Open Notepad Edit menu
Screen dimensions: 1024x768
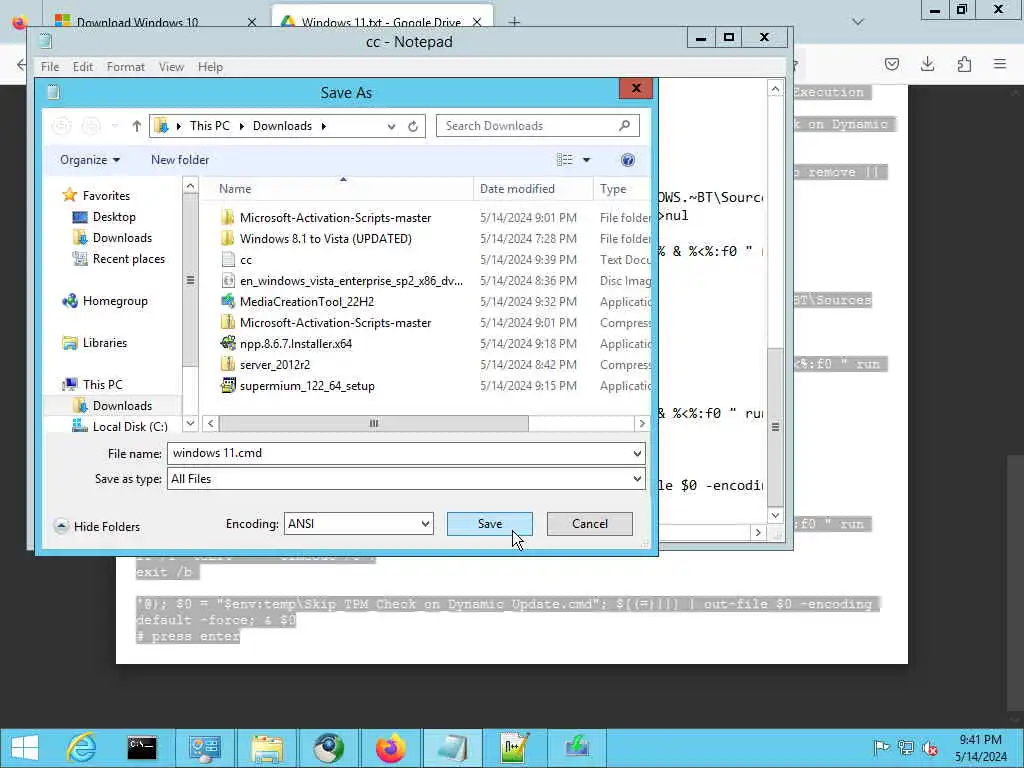[x=82, y=67]
